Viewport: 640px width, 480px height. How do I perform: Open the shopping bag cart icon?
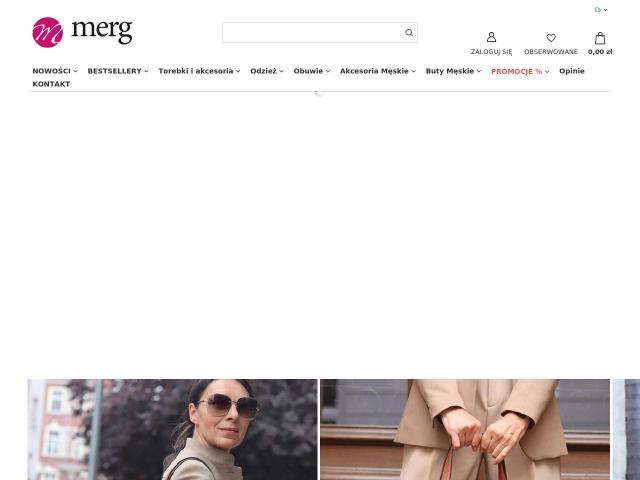pos(600,38)
